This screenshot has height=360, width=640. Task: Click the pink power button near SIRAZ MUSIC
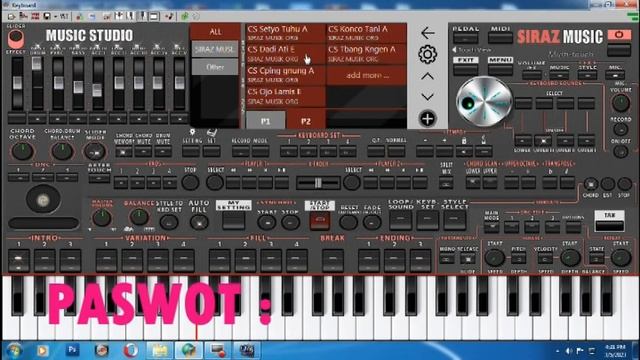tap(619, 35)
